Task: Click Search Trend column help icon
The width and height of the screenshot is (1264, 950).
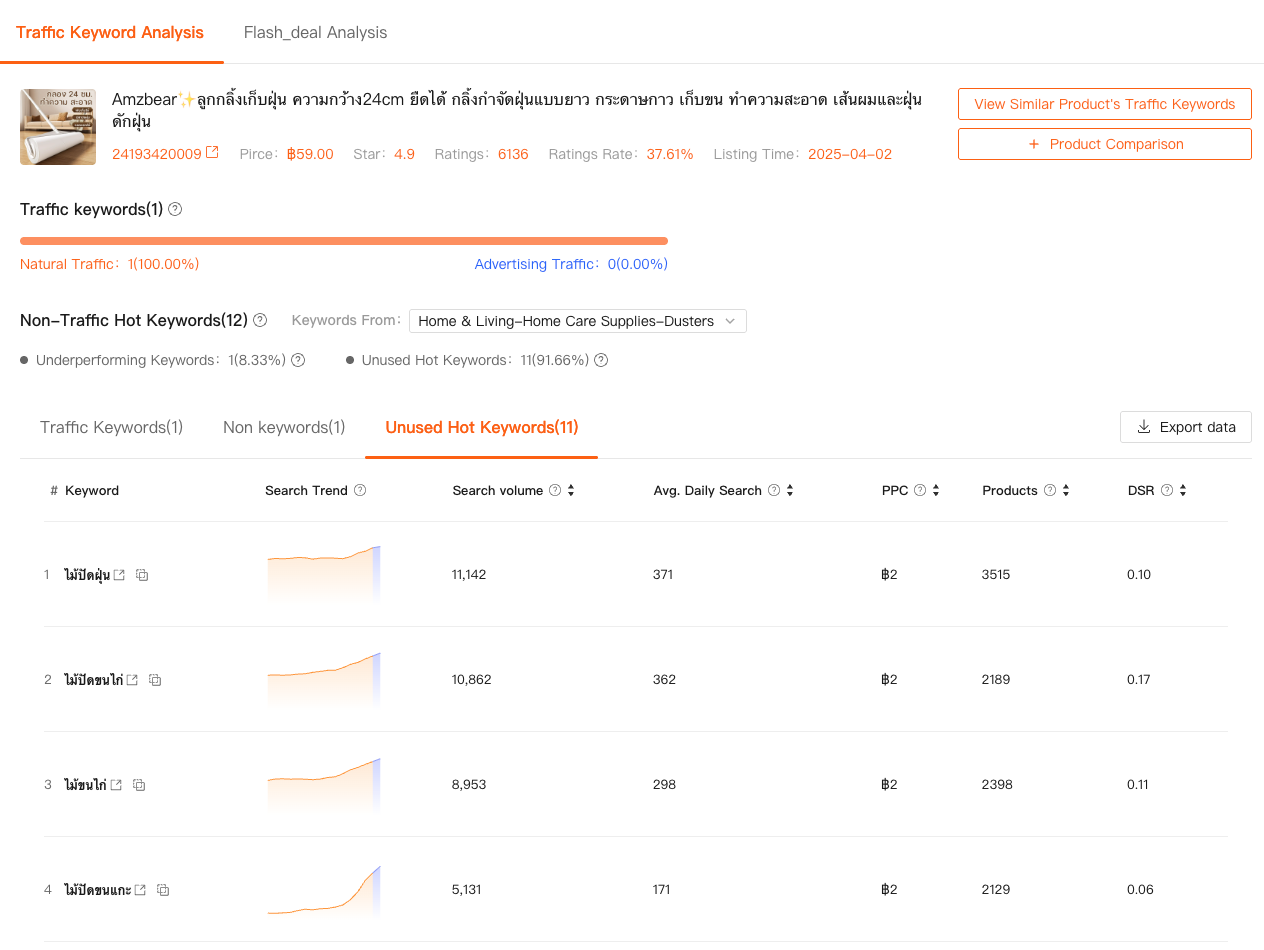Action: 360,490
